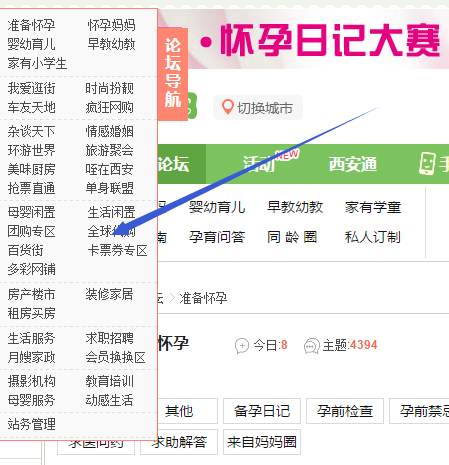Go to 母婴服务 section
This screenshot has height=465, width=449.
pyautogui.click(x=31, y=400)
